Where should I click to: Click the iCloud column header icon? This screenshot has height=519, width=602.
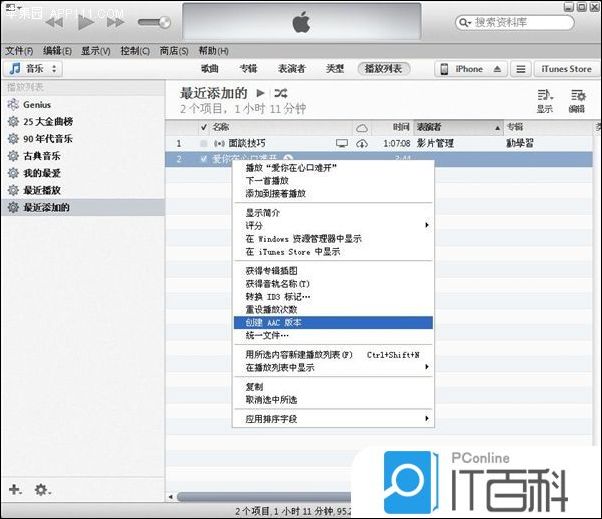362,128
